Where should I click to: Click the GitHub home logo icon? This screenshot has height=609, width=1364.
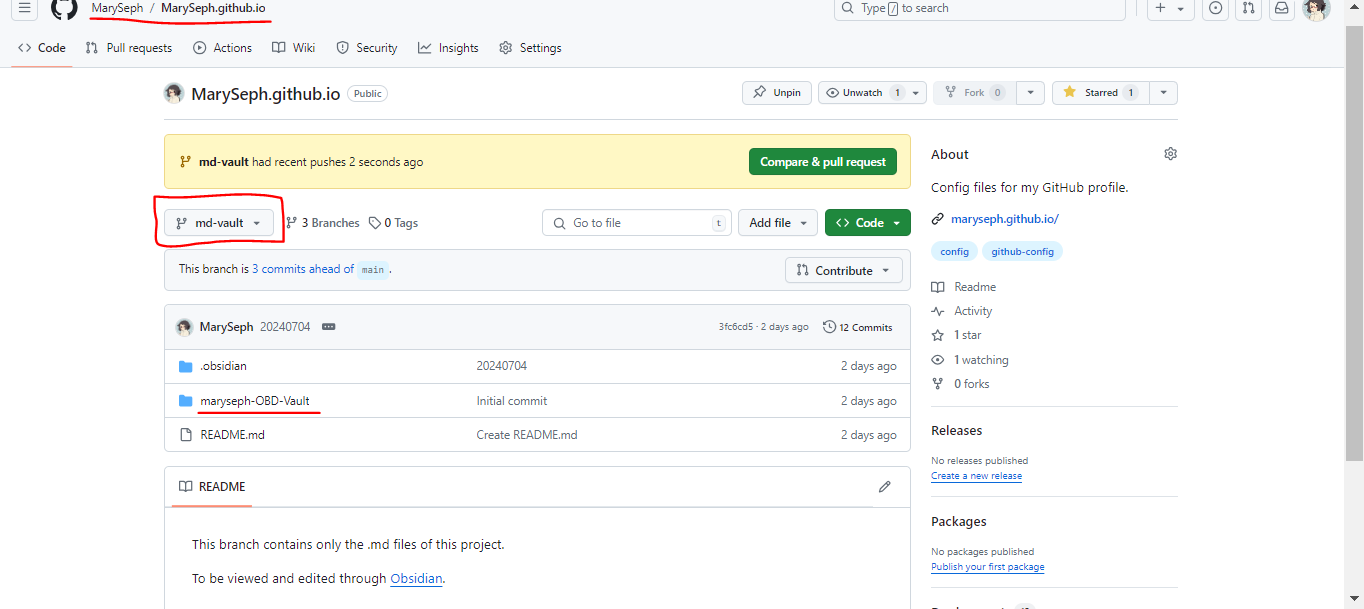coord(64,9)
